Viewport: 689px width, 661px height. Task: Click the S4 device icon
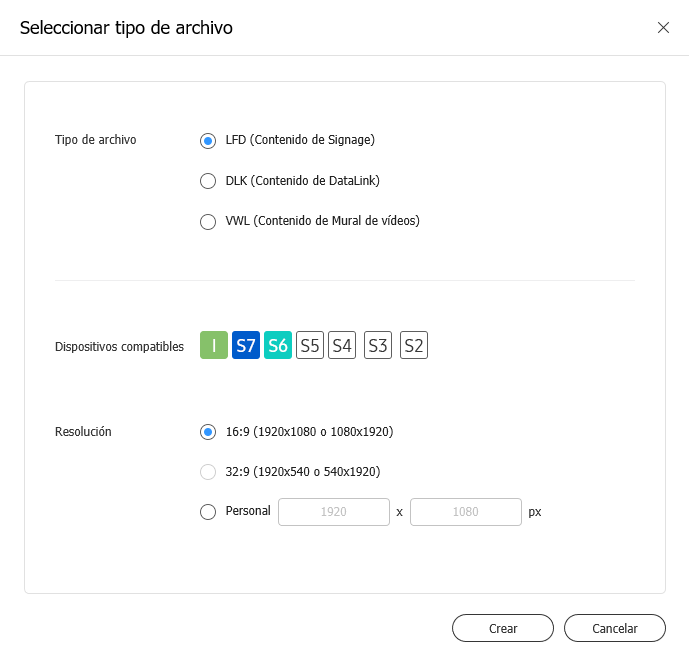[x=342, y=346]
